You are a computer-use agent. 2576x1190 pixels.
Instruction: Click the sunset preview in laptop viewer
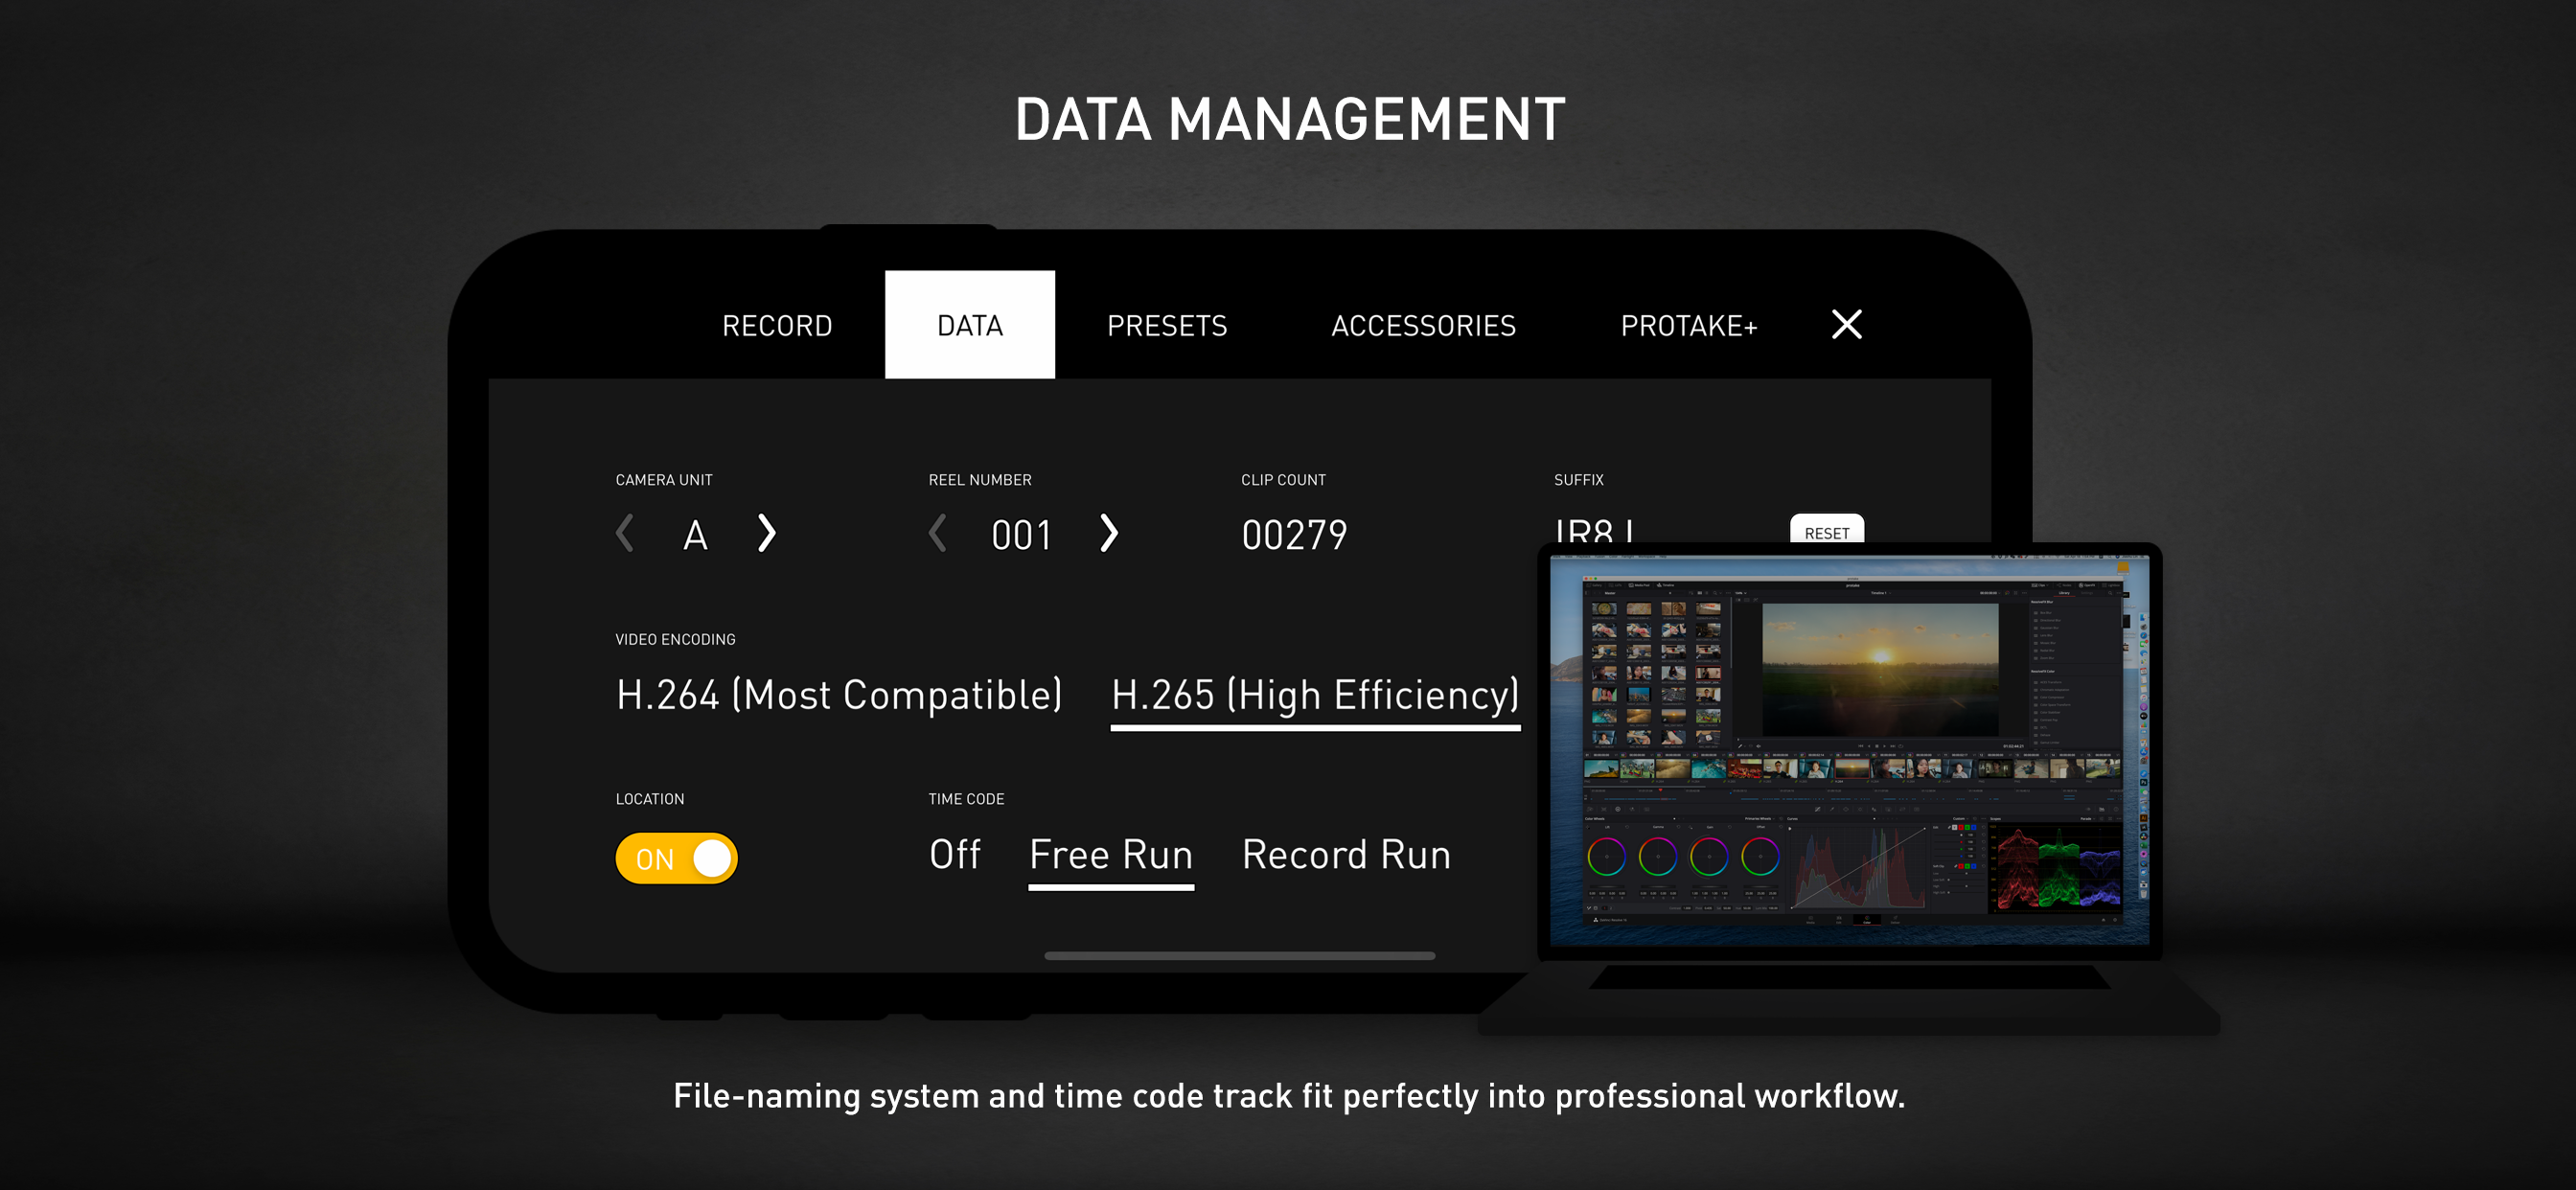1879,669
